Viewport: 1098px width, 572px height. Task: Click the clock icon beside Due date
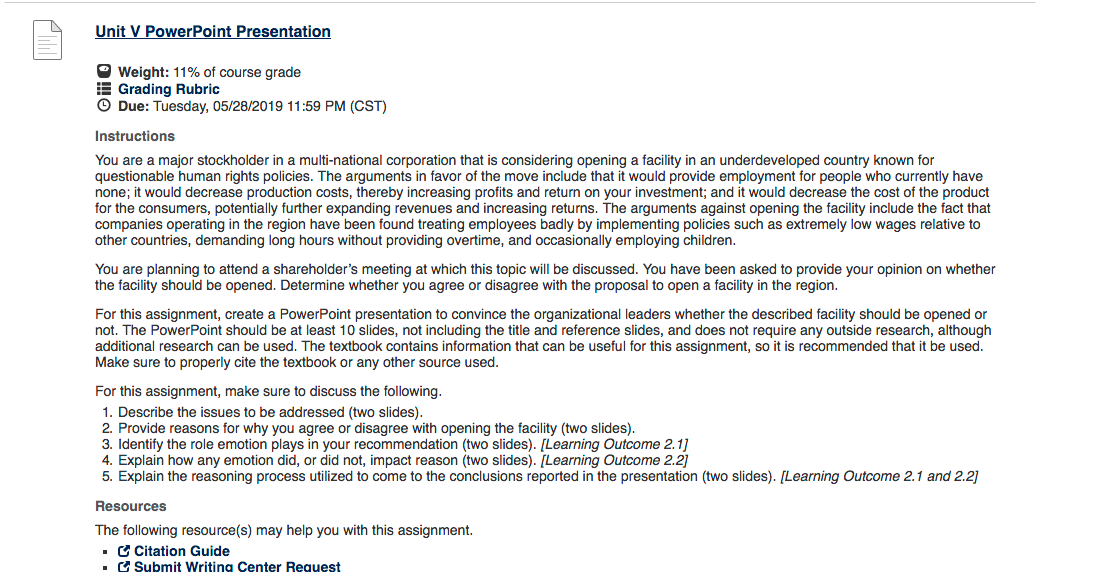(x=104, y=106)
